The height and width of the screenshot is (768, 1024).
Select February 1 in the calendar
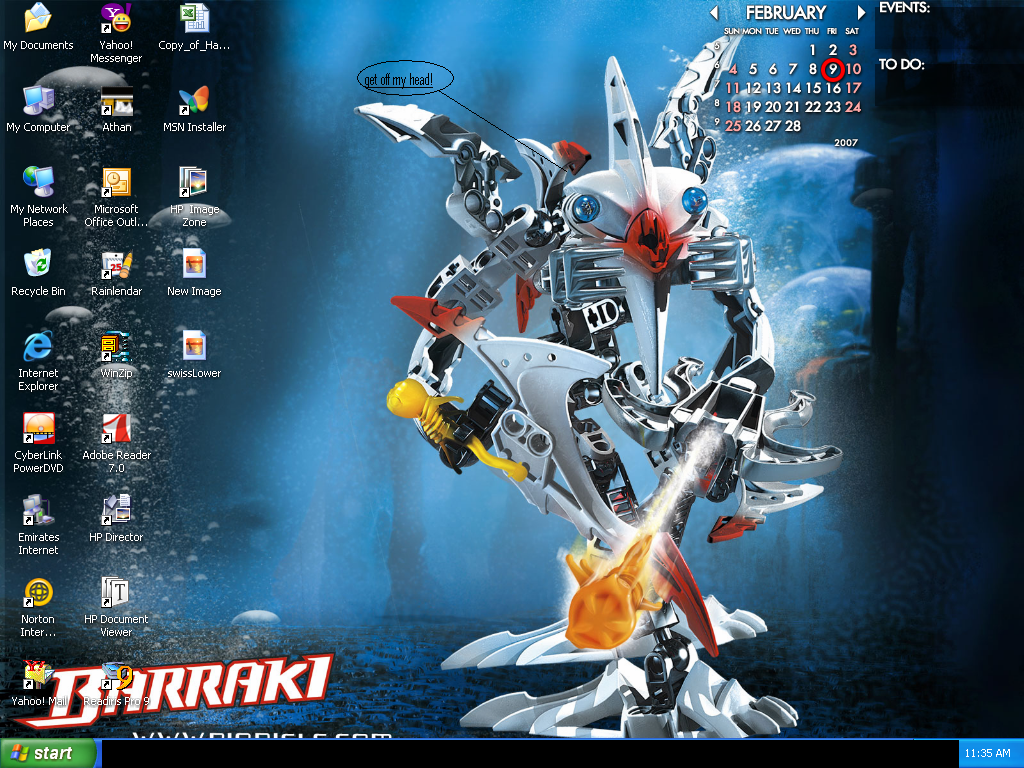pyautogui.click(x=812, y=50)
